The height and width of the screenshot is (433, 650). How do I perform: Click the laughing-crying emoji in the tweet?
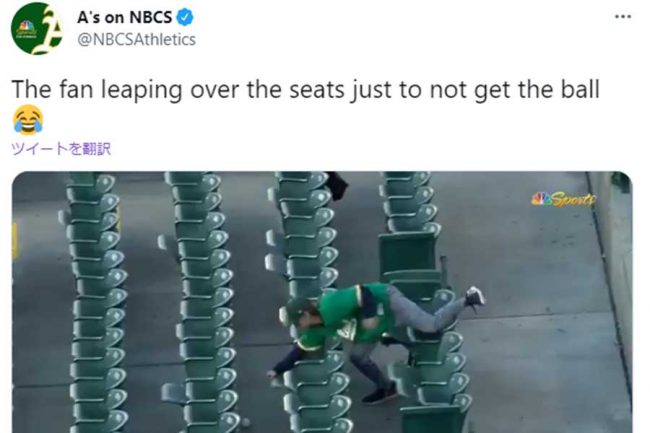(x=28, y=120)
